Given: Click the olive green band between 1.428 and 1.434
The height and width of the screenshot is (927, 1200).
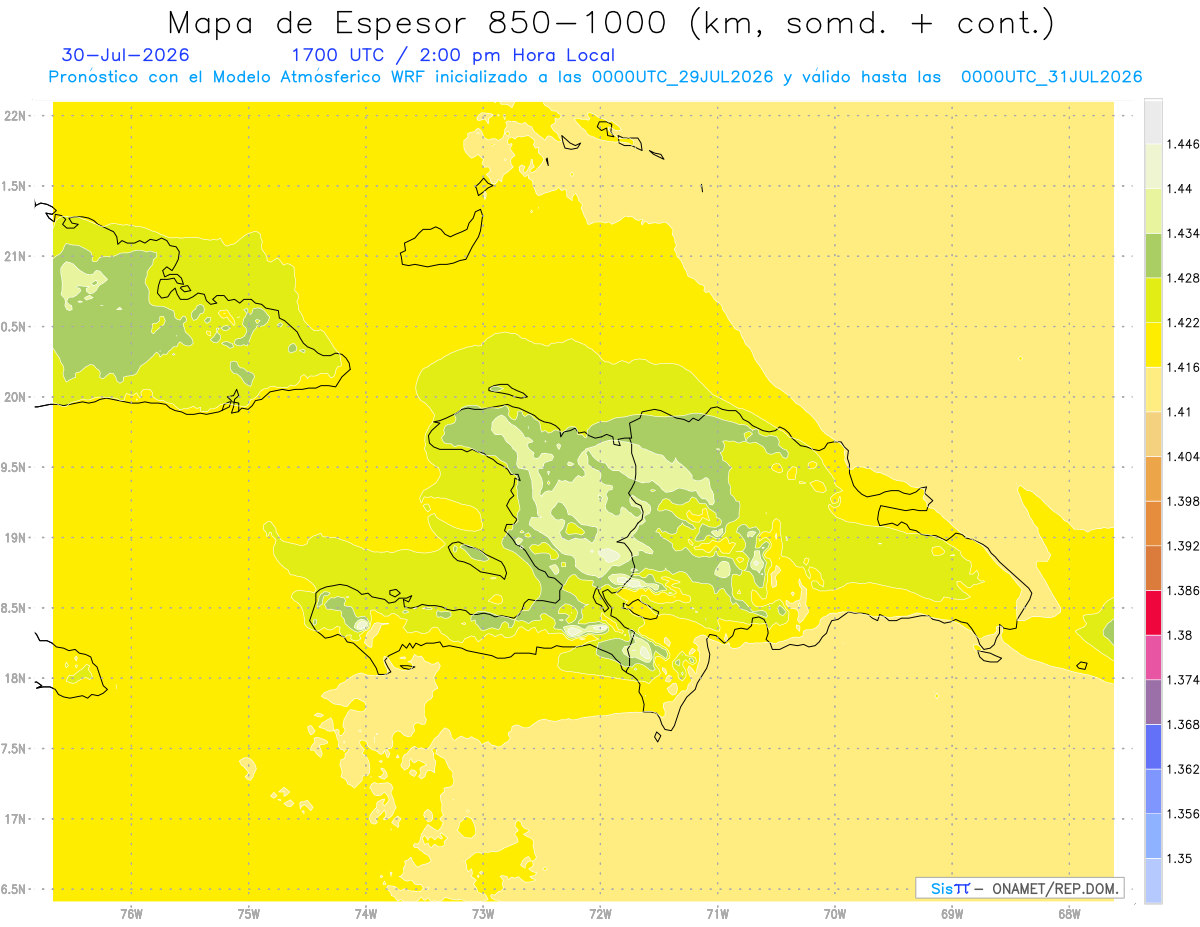Looking at the screenshot, I should click(x=1153, y=255).
